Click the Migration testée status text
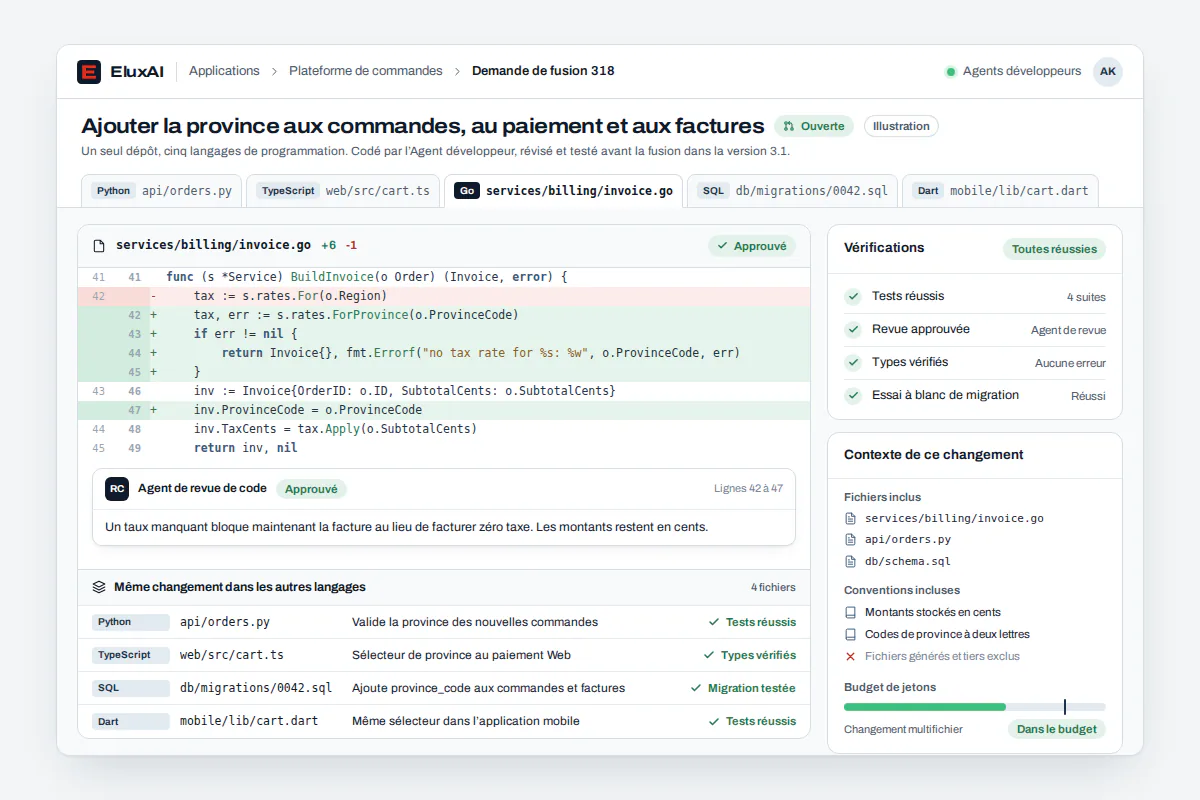Viewport: 1200px width, 800px height. coord(752,688)
